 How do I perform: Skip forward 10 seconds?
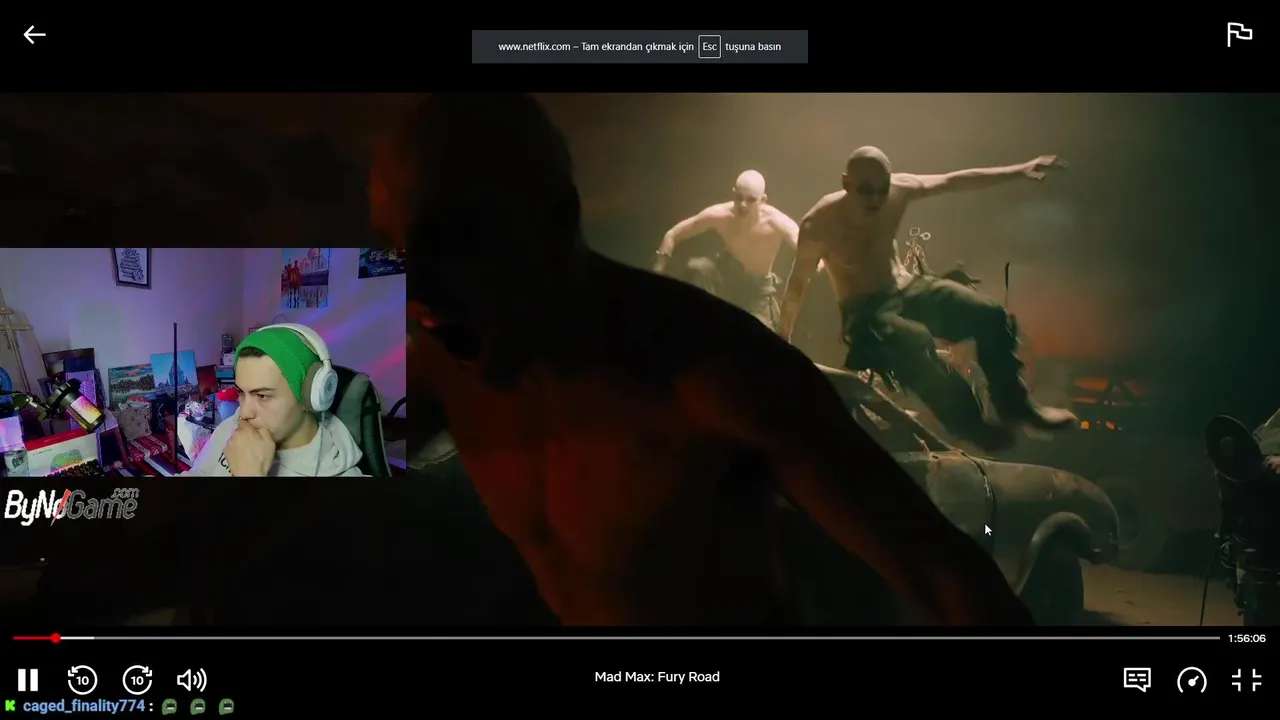click(137, 680)
